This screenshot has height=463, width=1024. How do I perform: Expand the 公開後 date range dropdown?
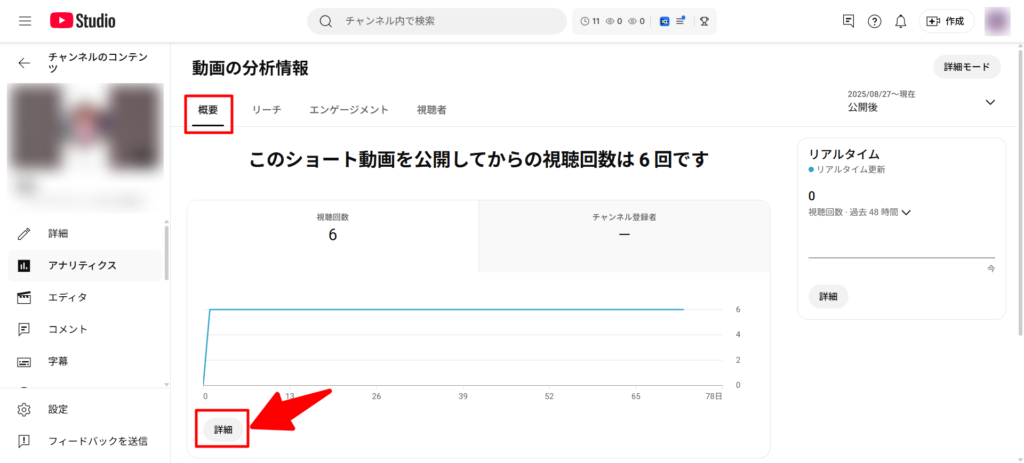(x=990, y=102)
